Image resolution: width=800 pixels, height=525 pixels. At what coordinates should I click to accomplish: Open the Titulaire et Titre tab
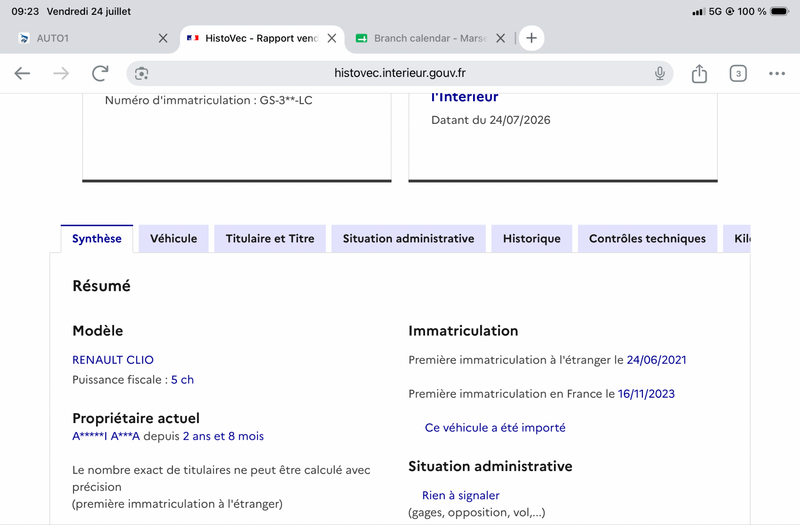coord(270,239)
